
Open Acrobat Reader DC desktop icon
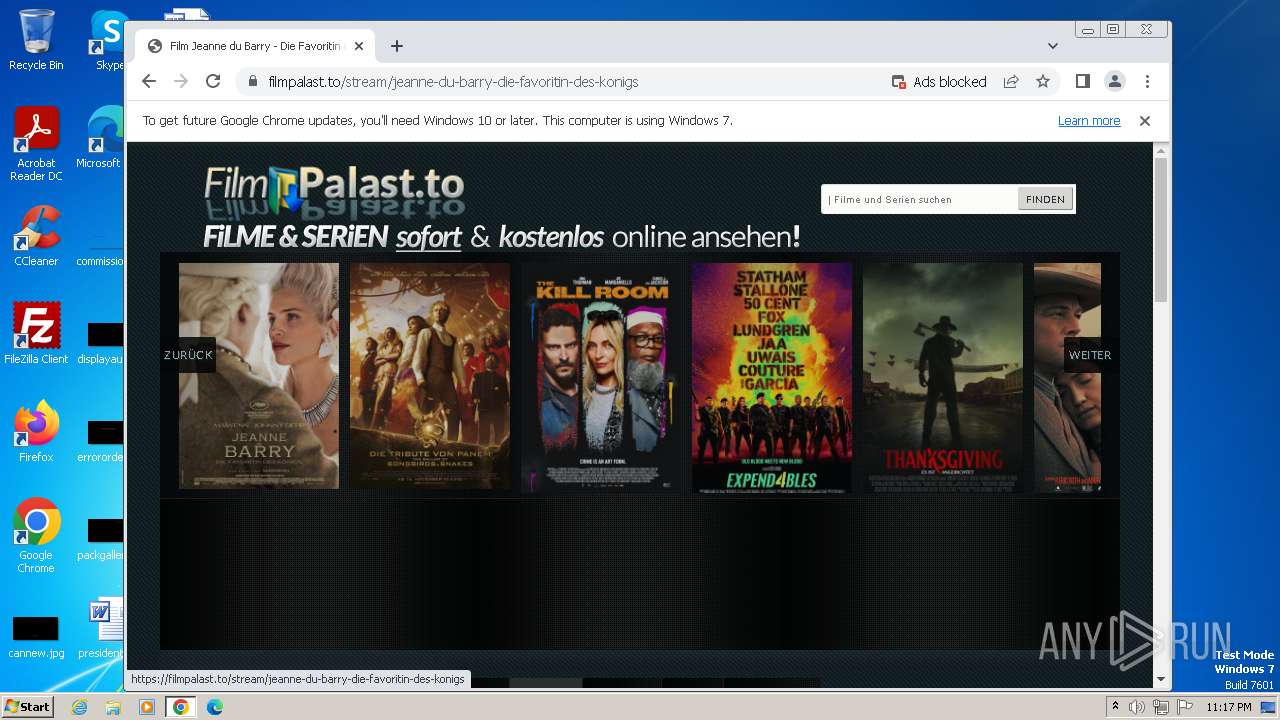[36, 145]
